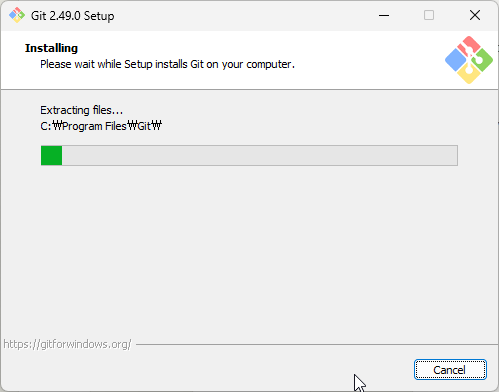Cancel the Git installation

pos(450,370)
